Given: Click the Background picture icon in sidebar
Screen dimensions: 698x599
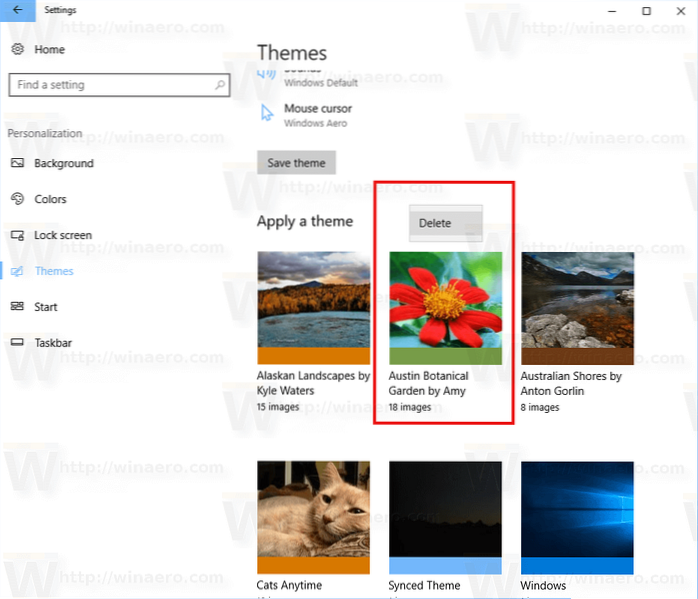Looking at the screenshot, I should pos(17,163).
